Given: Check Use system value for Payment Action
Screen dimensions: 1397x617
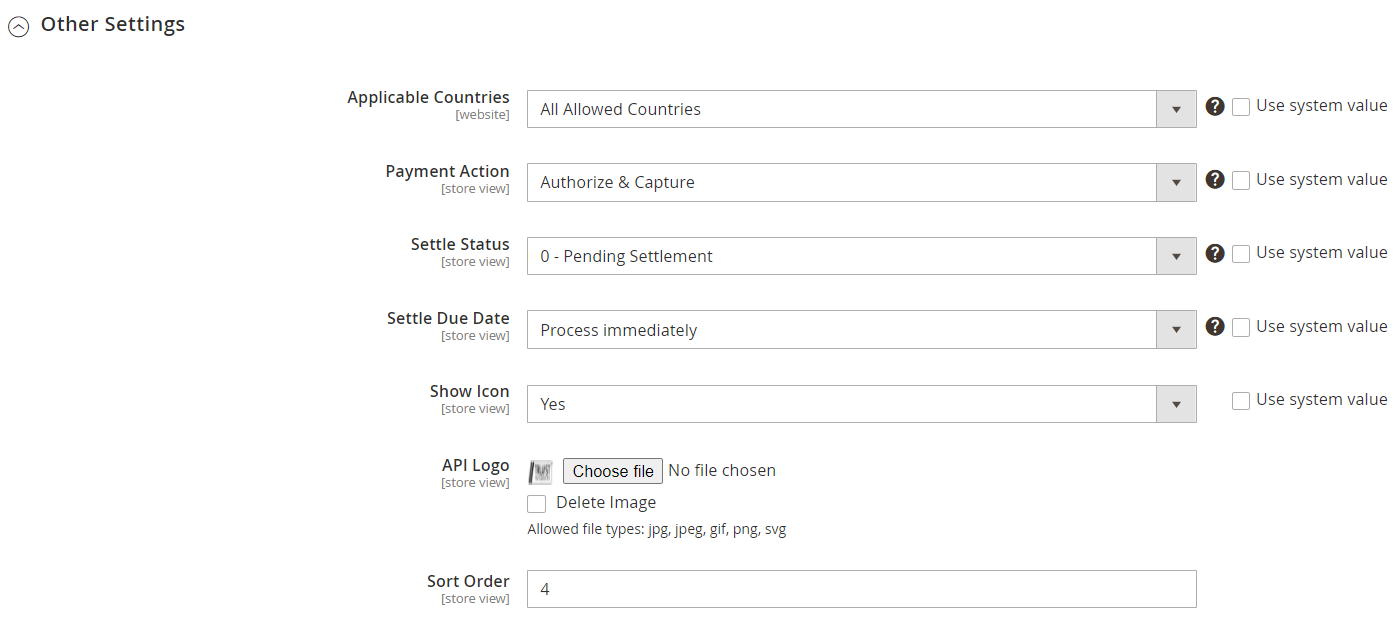Looking at the screenshot, I should click(x=1241, y=181).
